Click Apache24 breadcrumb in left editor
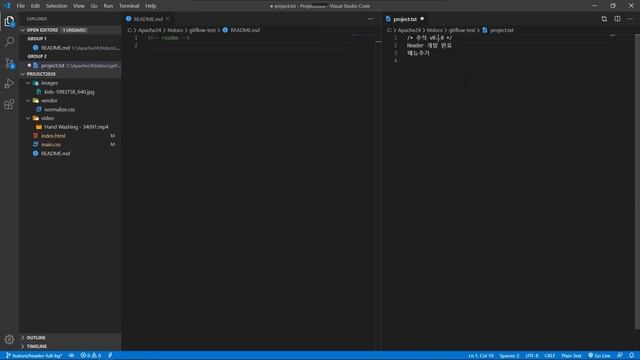640x360 pixels. pyautogui.click(x=149, y=30)
